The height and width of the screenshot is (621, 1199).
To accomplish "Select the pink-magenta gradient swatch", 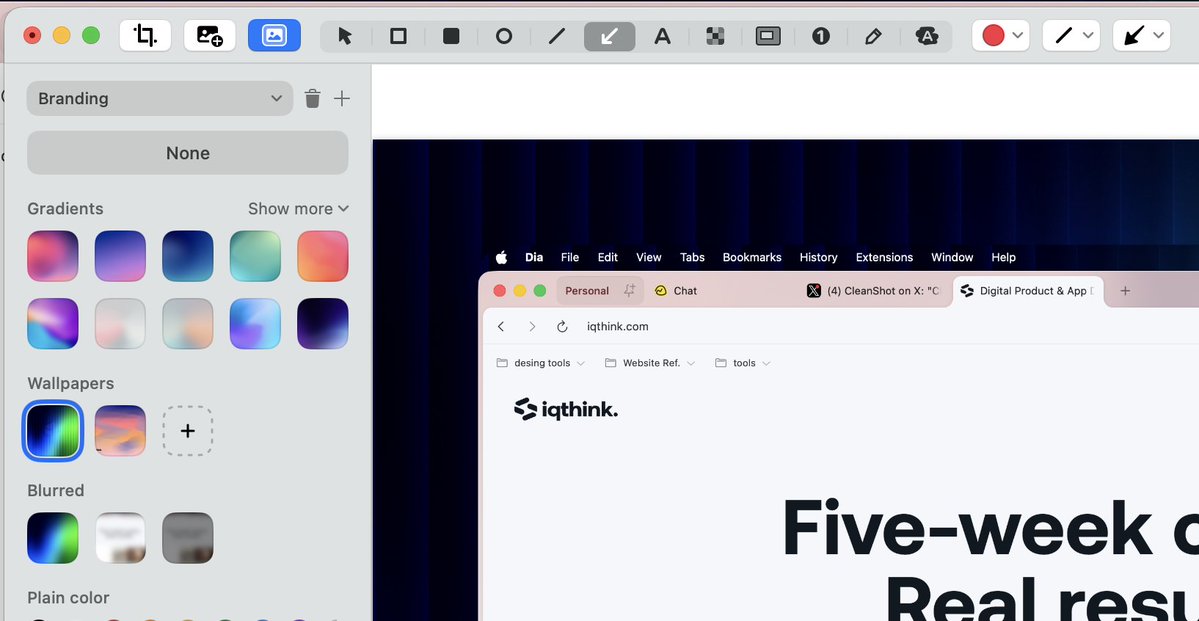I will [x=53, y=256].
